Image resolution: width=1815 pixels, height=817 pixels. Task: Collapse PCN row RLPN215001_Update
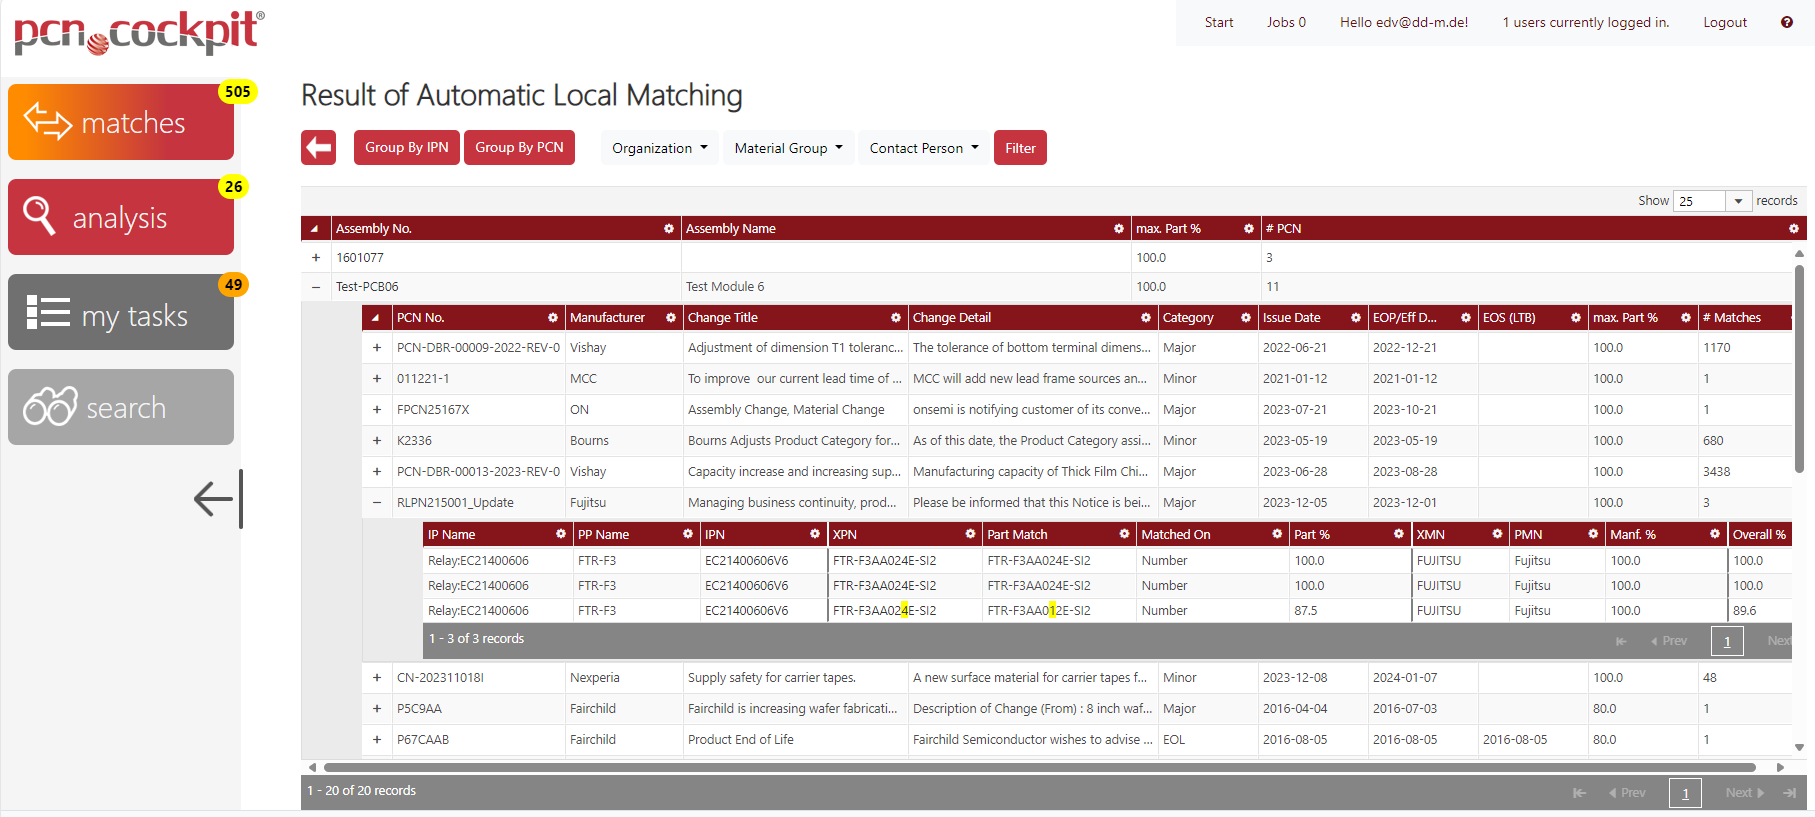377,503
